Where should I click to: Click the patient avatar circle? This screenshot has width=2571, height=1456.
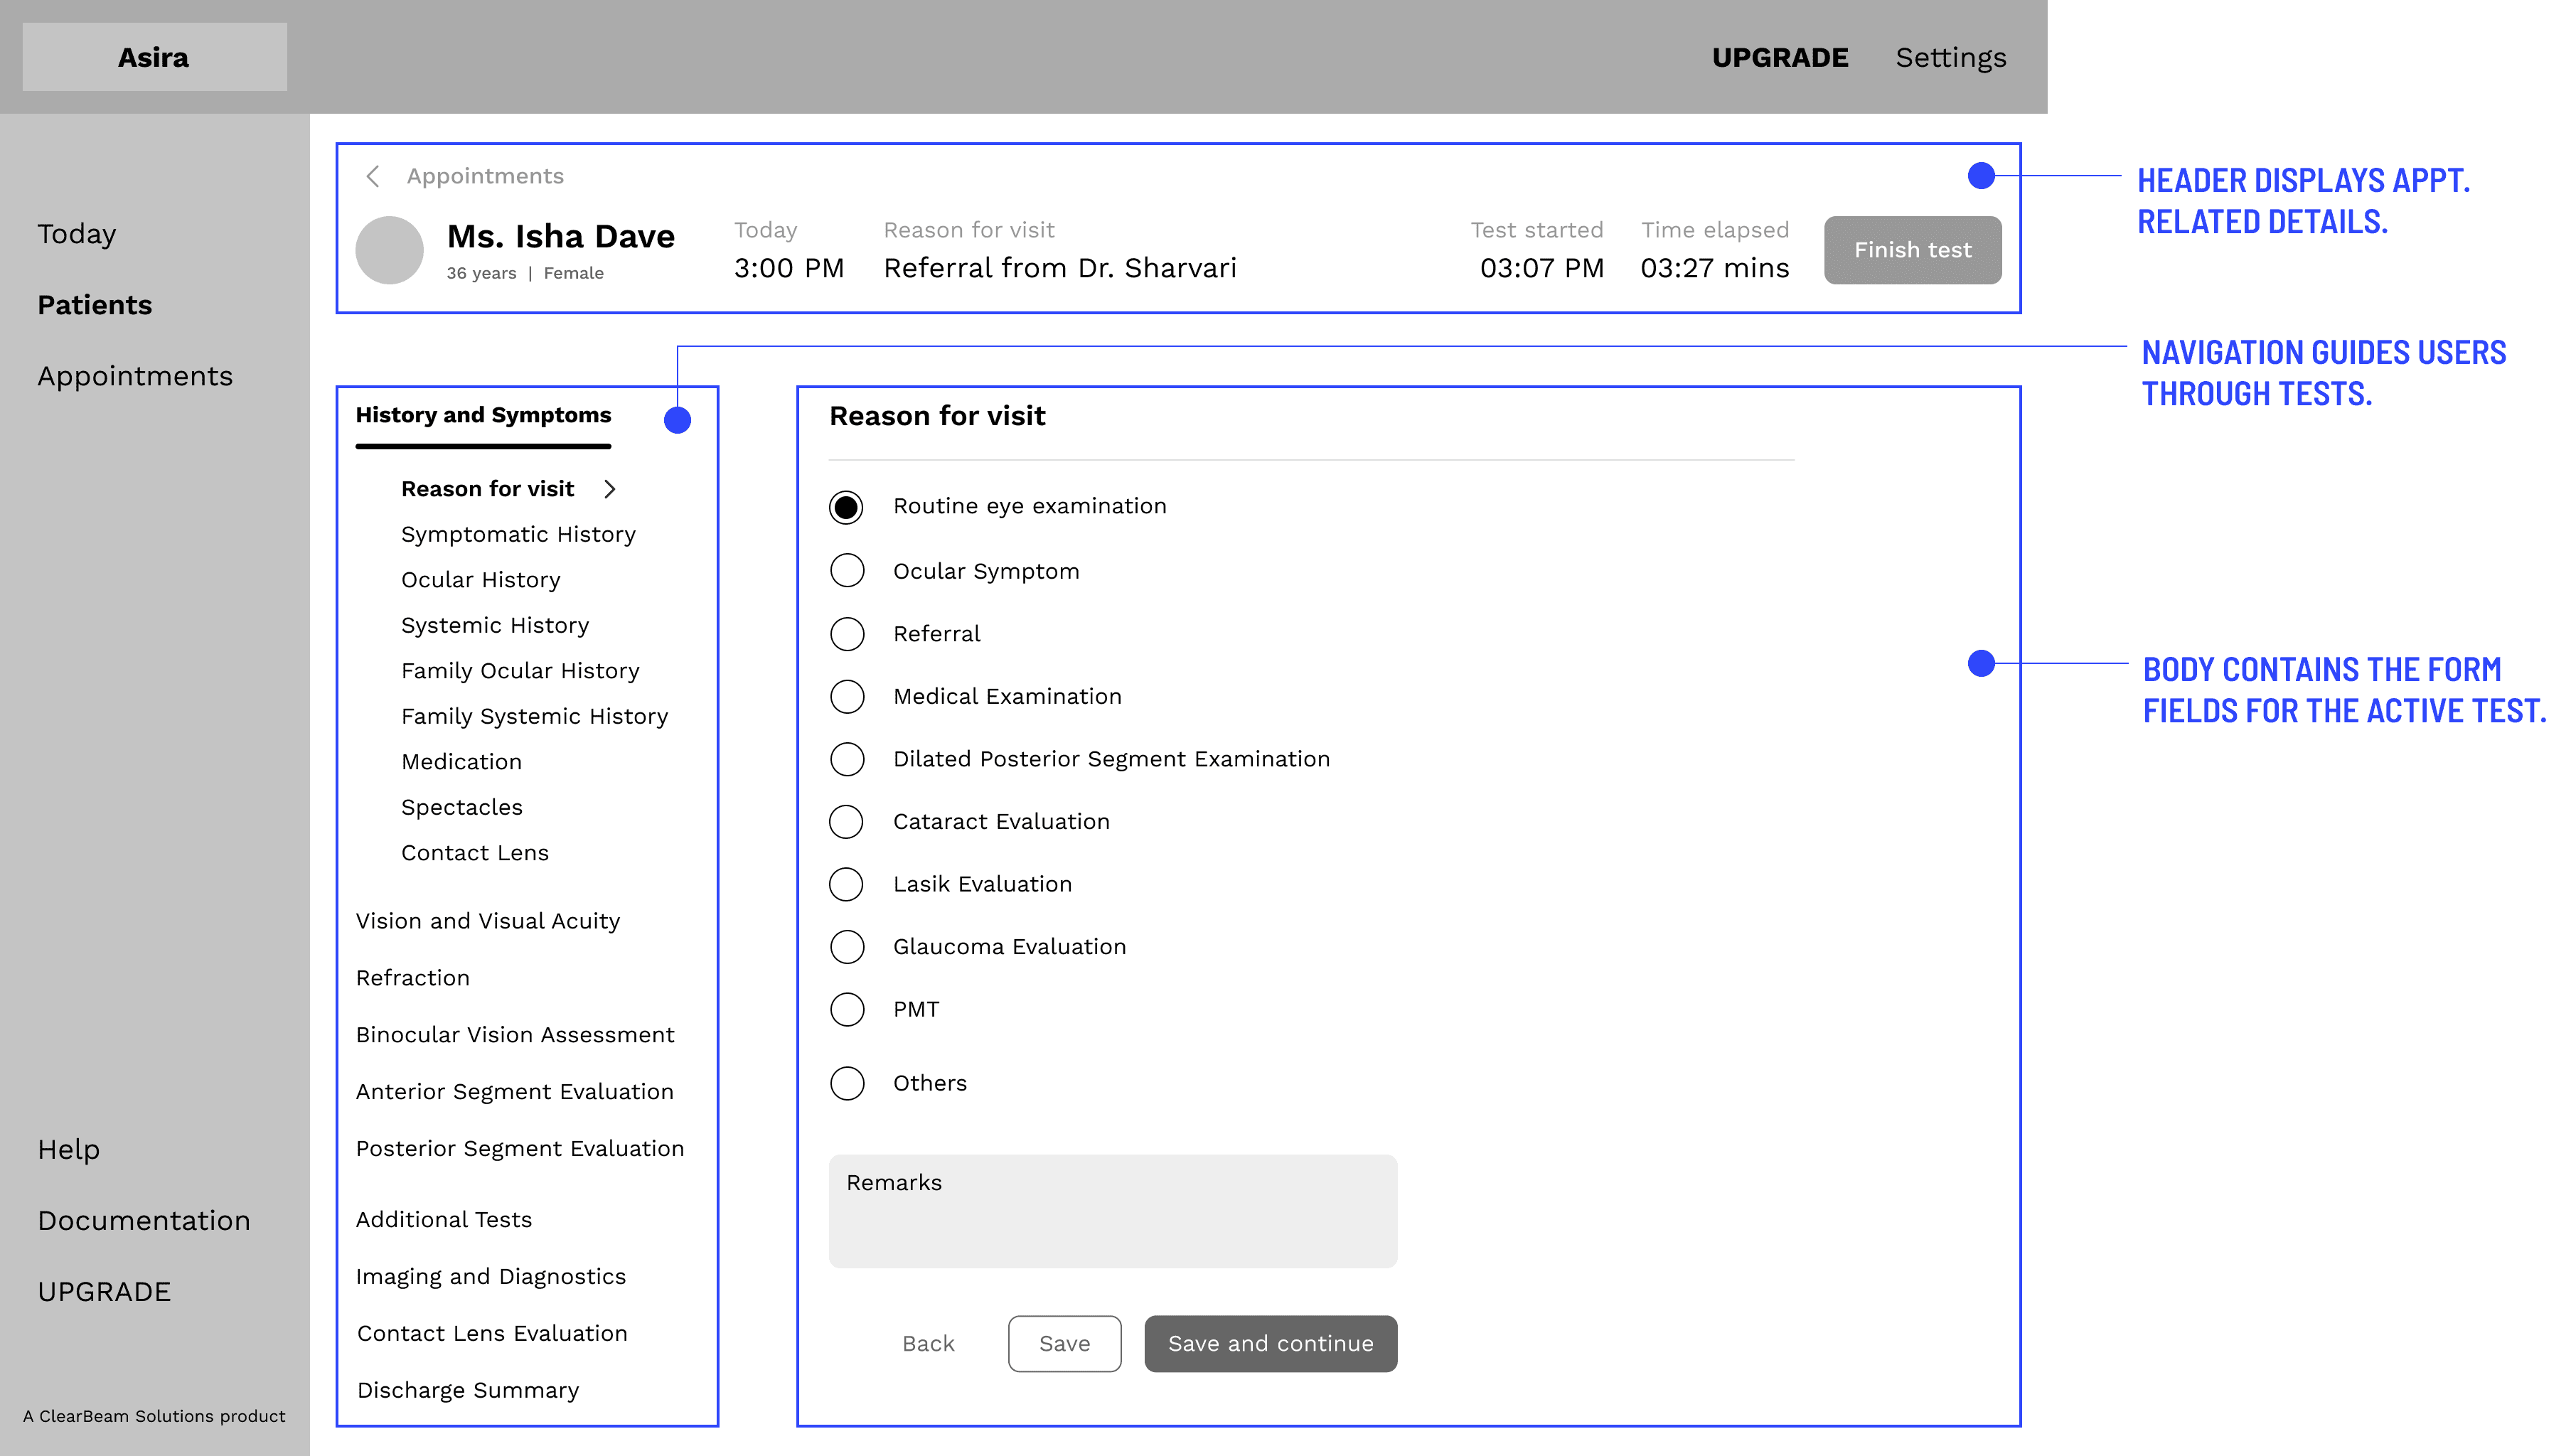tap(390, 250)
